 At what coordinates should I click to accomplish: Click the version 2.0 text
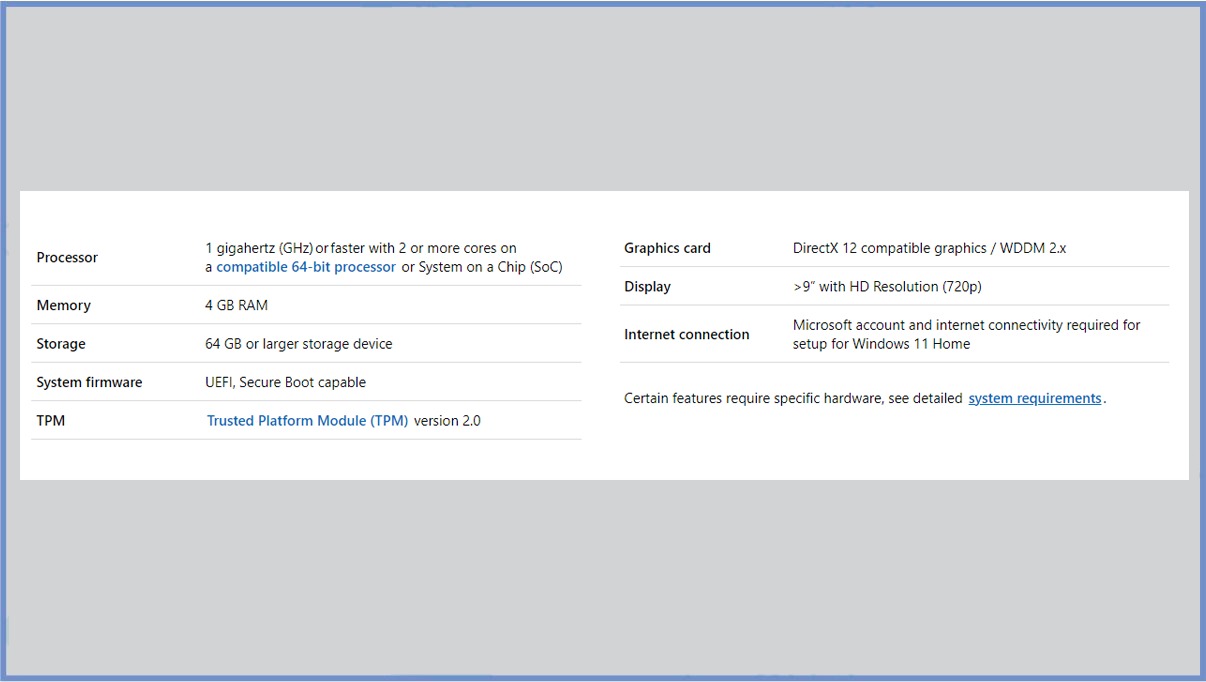click(x=447, y=421)
